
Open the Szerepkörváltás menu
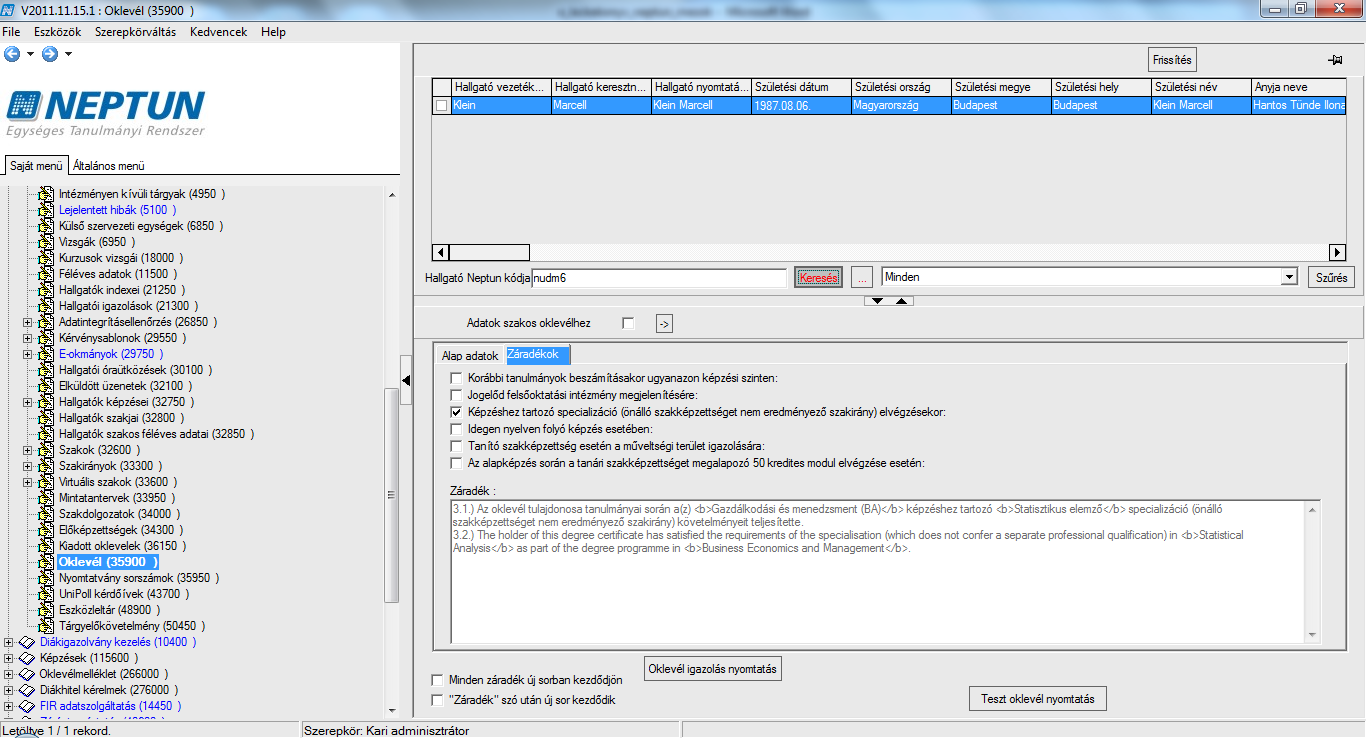(135, 32)
